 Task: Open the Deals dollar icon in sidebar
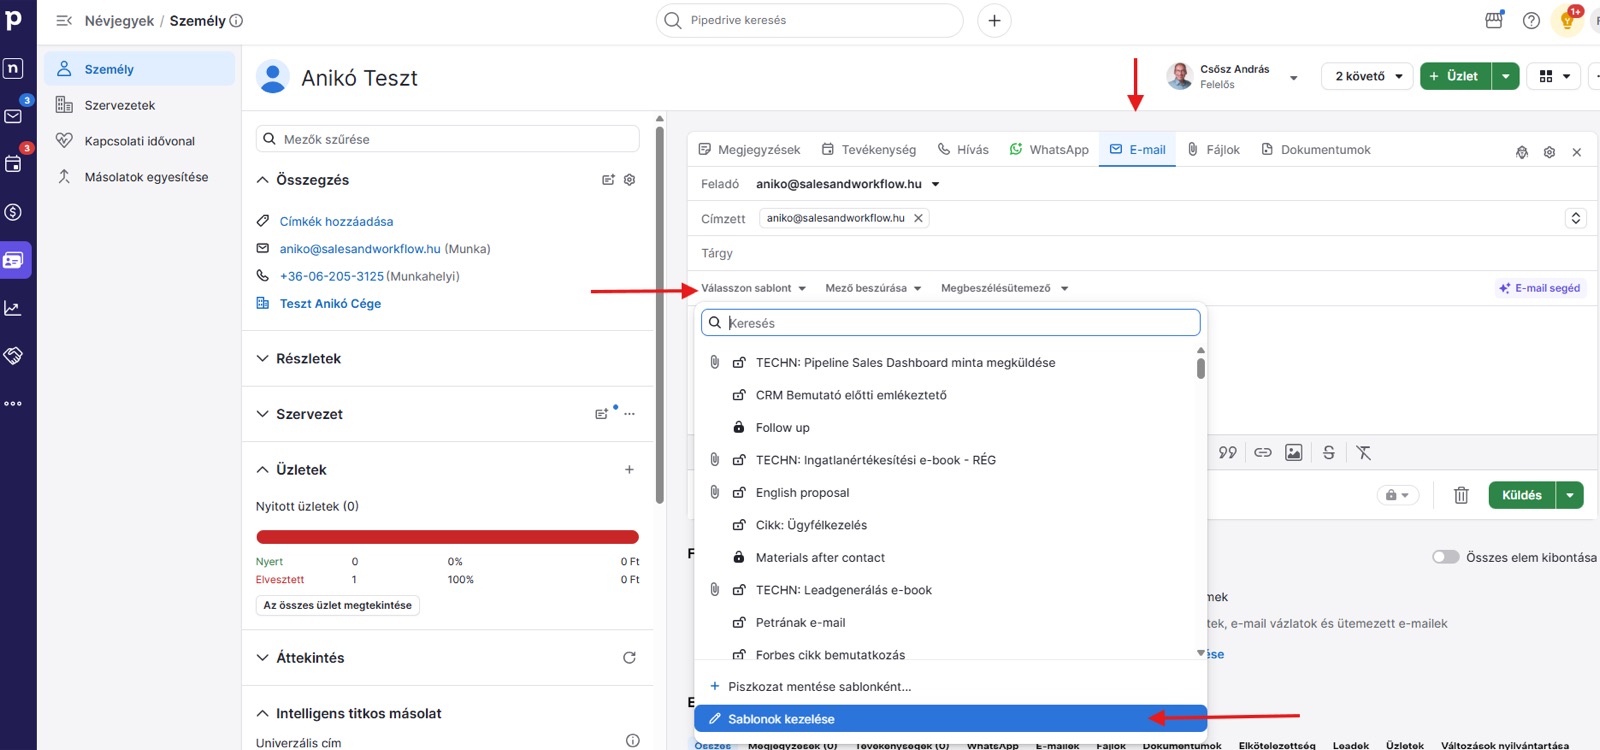tap(13, 212)
